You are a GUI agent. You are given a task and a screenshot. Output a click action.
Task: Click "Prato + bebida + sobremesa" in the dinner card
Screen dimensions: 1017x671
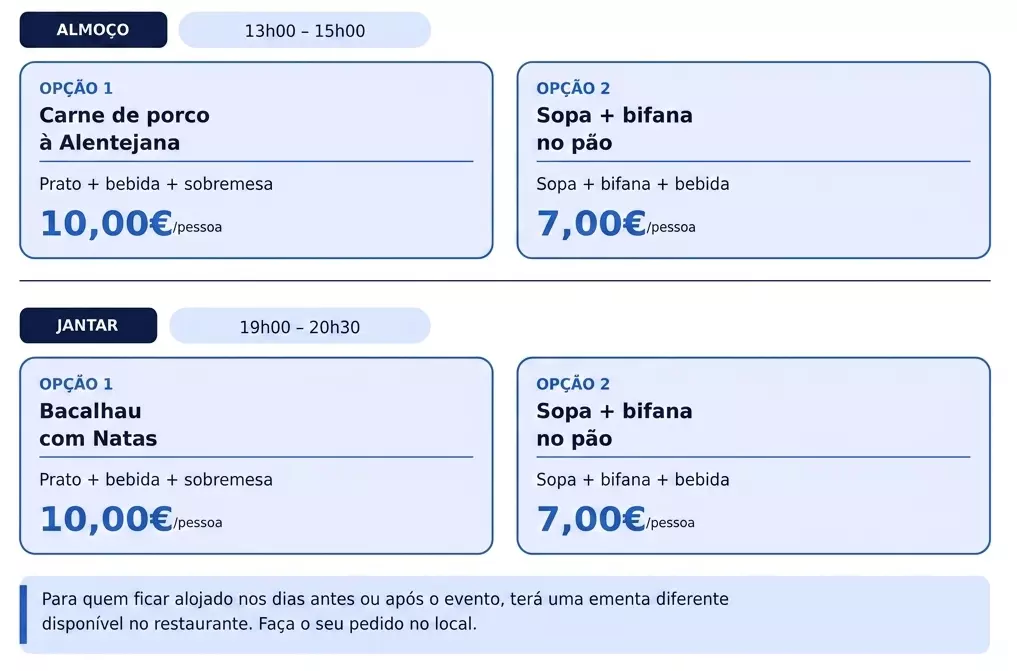click(156, 480)
